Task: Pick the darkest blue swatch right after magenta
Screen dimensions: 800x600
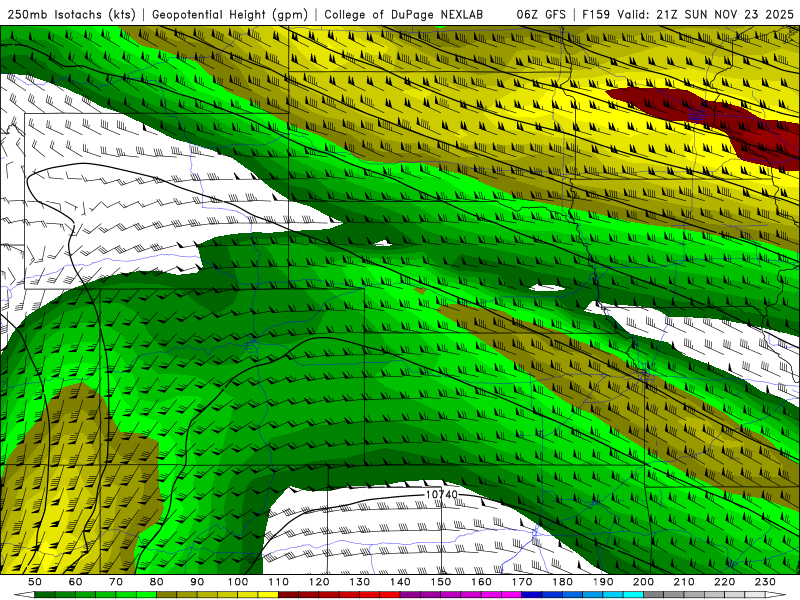Action: point(532,595)
